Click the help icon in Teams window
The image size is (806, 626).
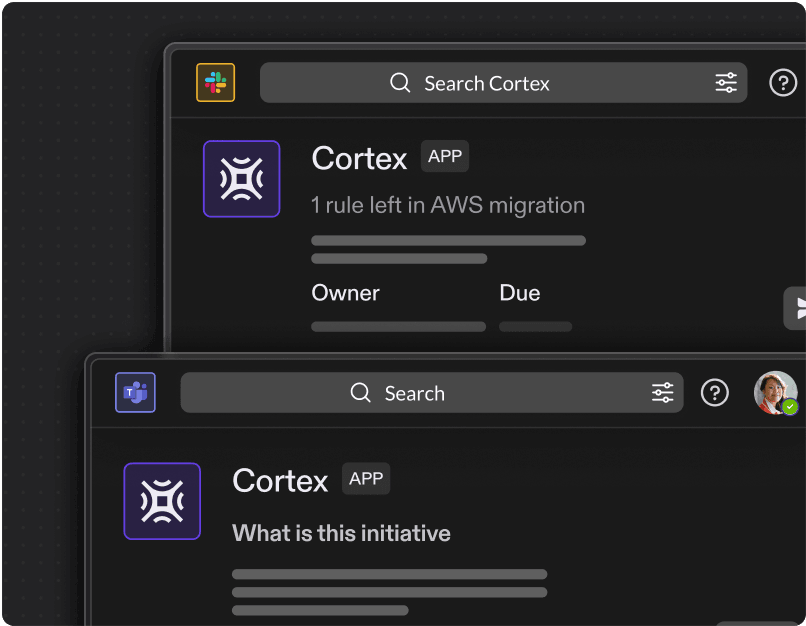(714, 393)
